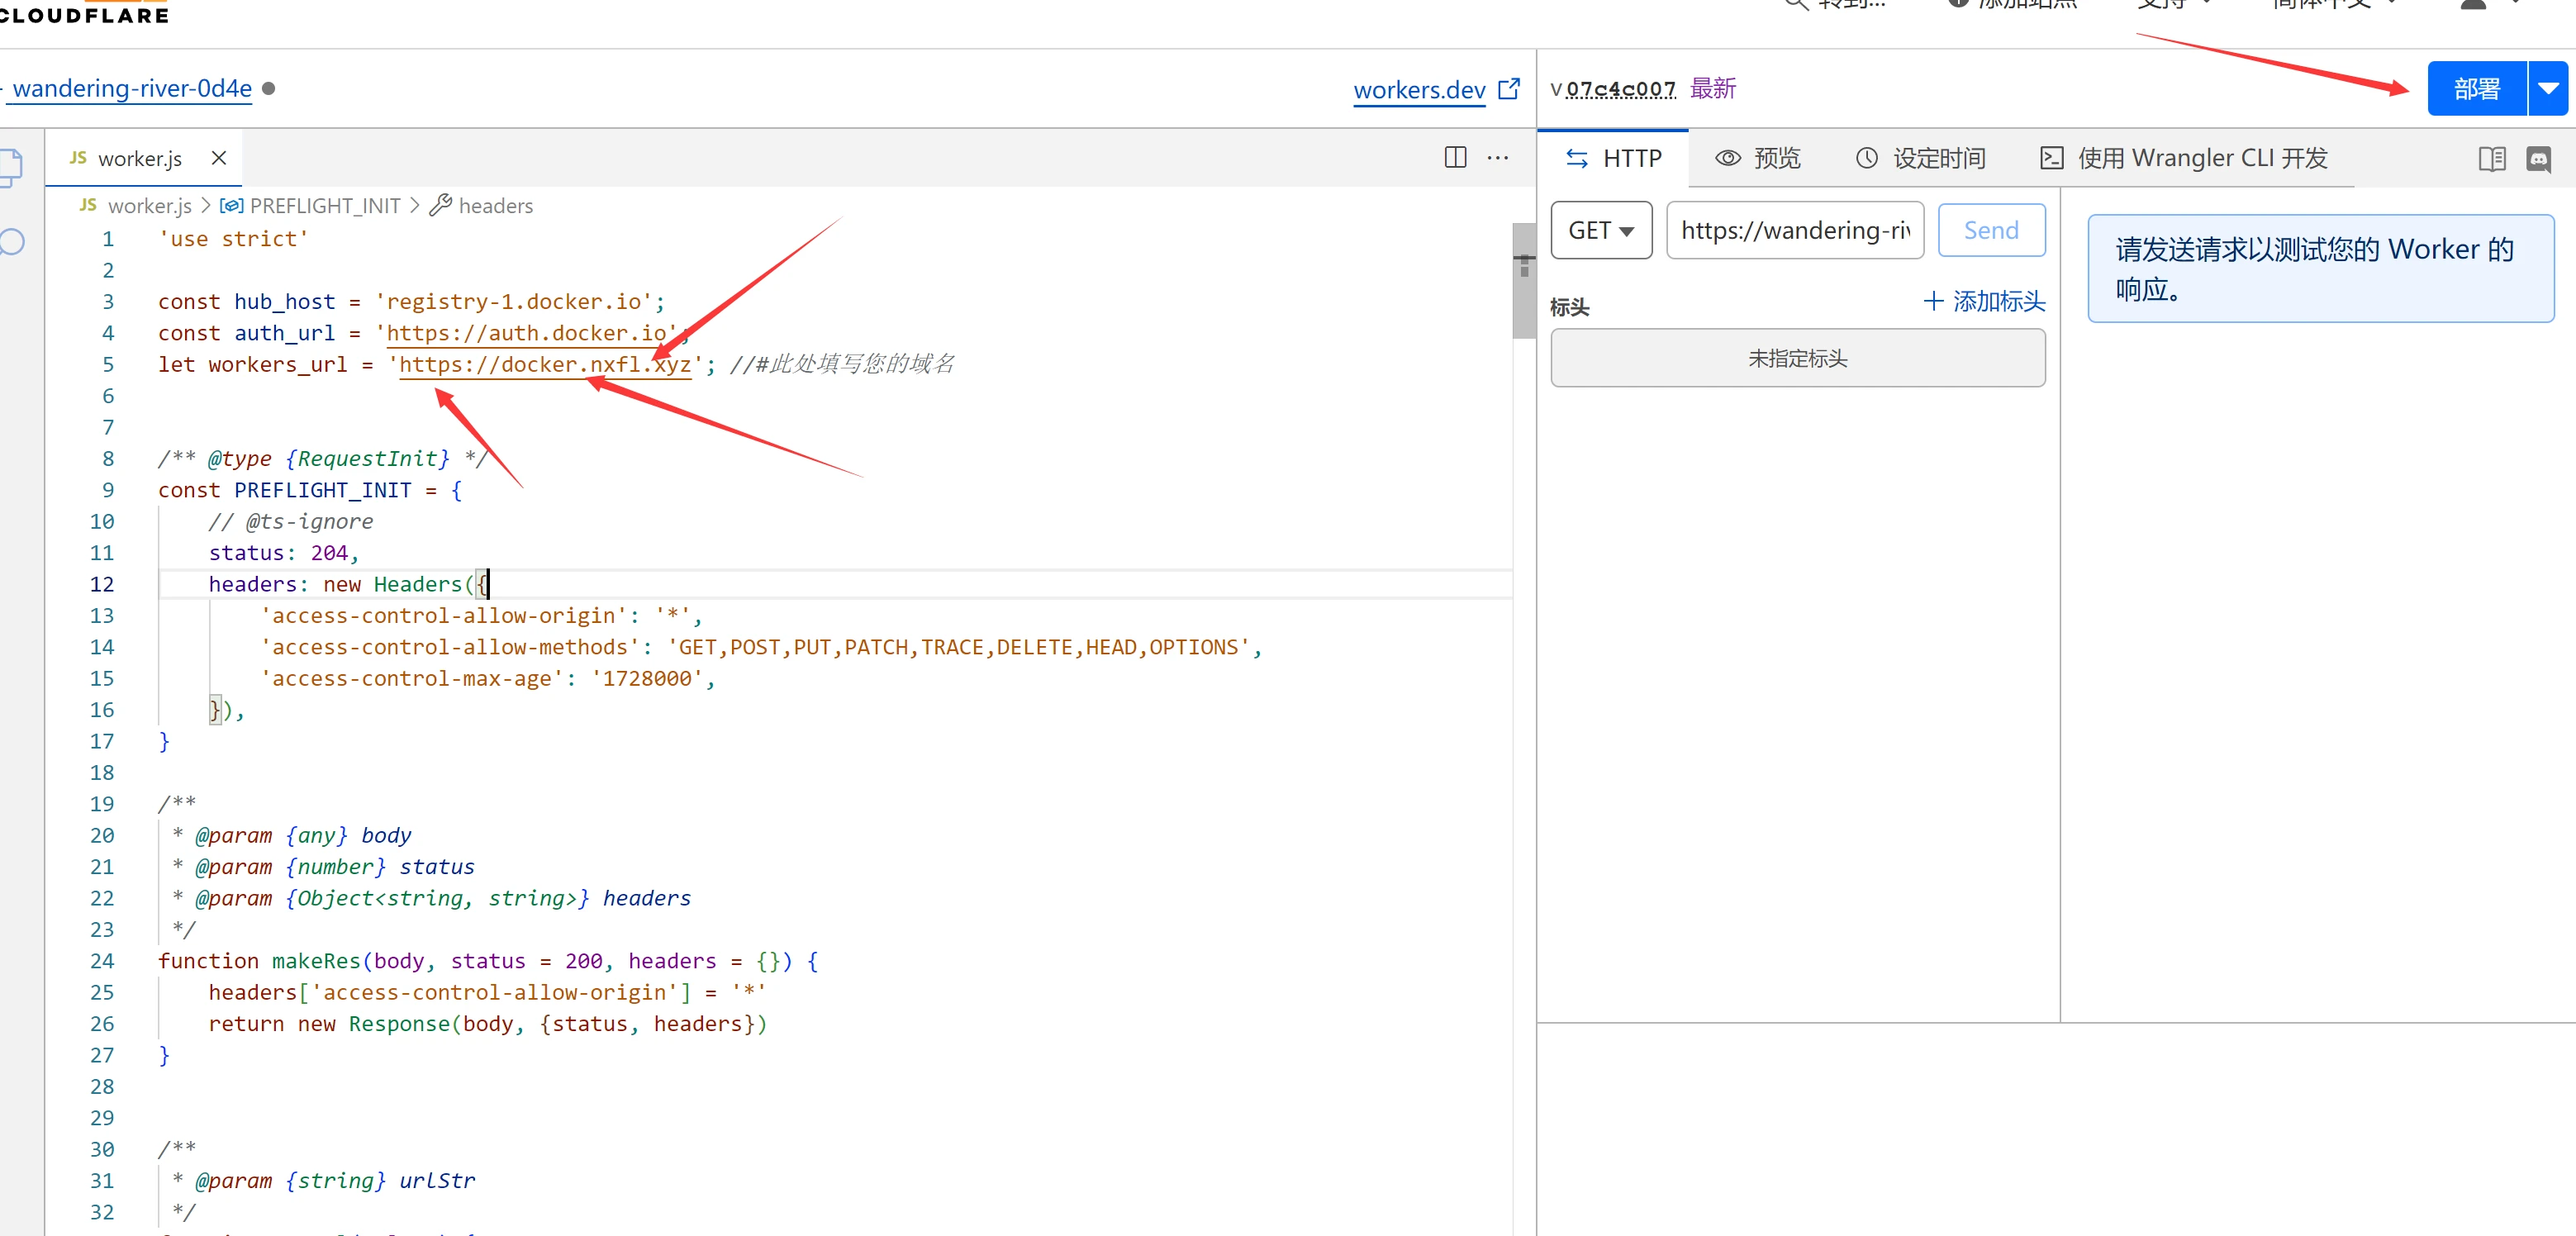Click the Send request button
2576x1236 pixels.
click(1989, 231)
